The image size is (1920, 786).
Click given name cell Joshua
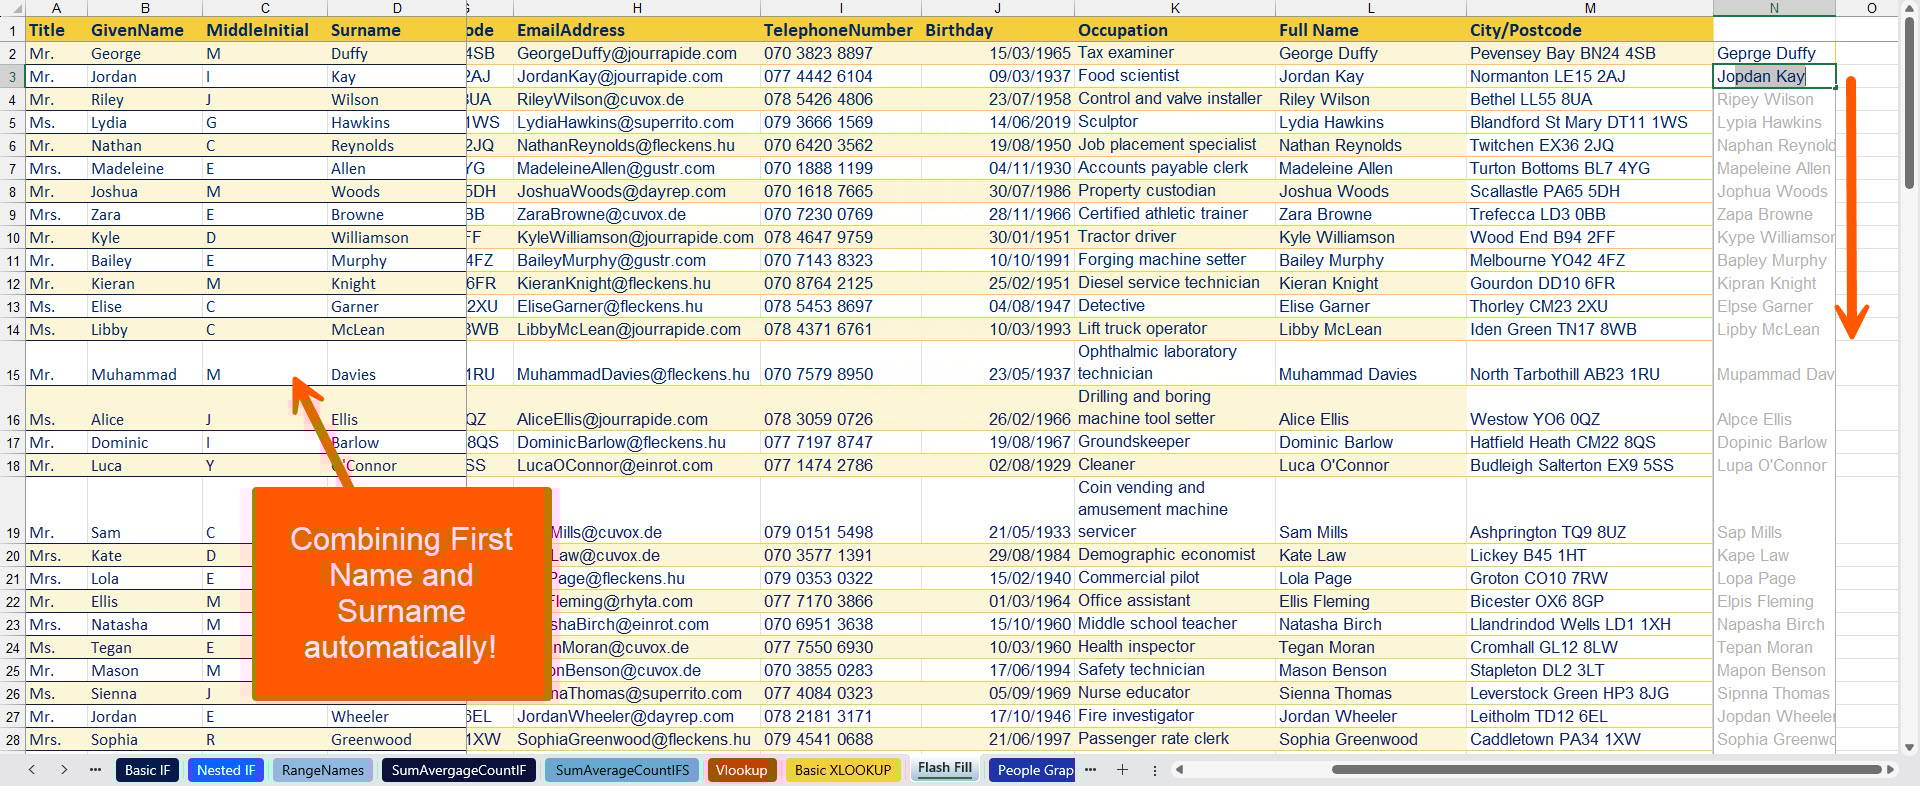click(144, 191)
